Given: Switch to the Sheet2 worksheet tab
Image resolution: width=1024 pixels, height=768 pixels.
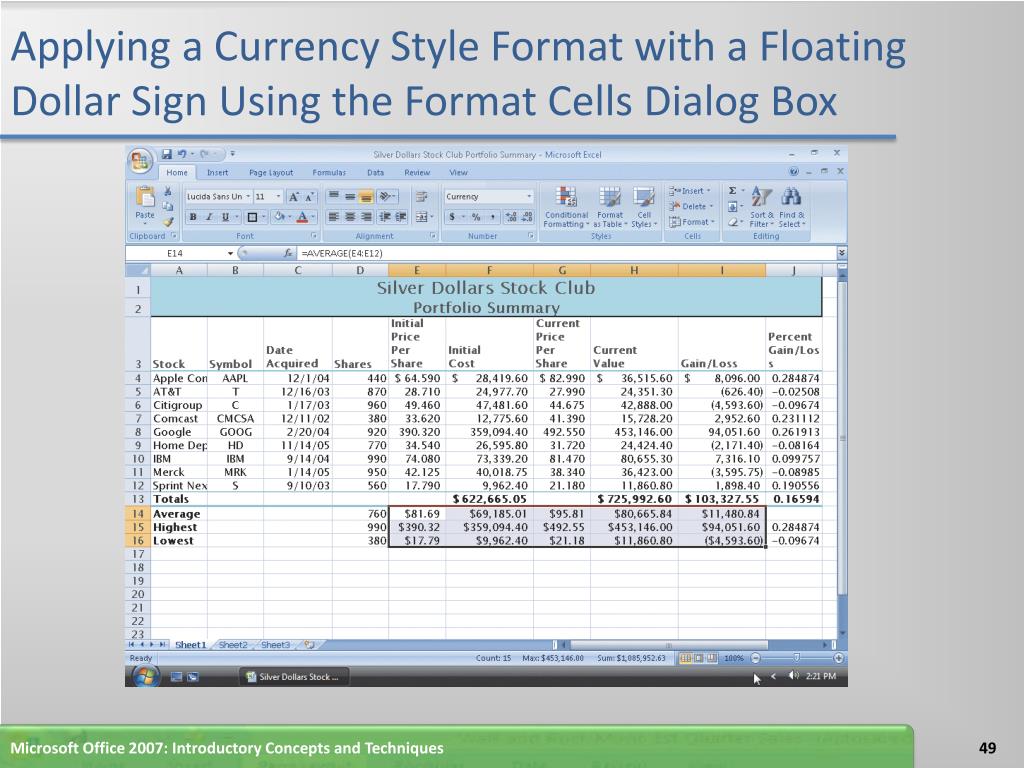Looking at the screenshot, I should click(233, 645).
